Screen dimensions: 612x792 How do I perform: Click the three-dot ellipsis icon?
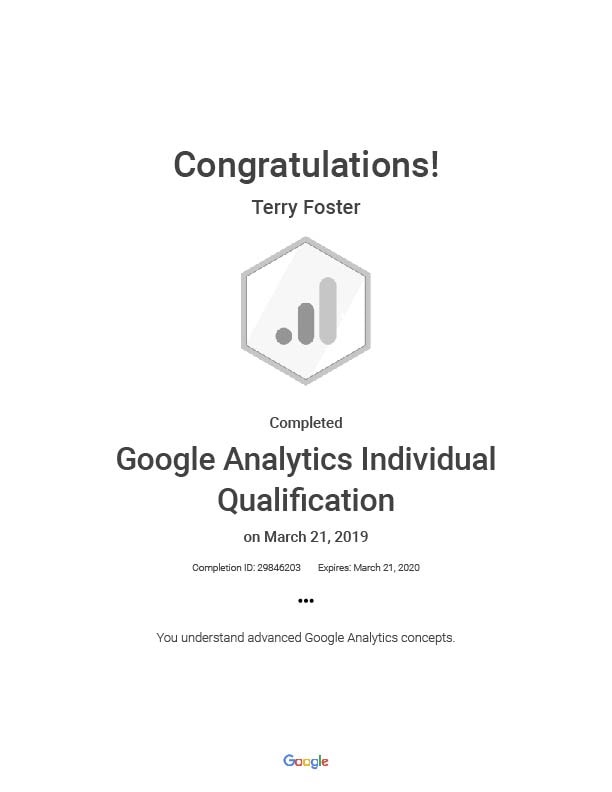point(305,601)
